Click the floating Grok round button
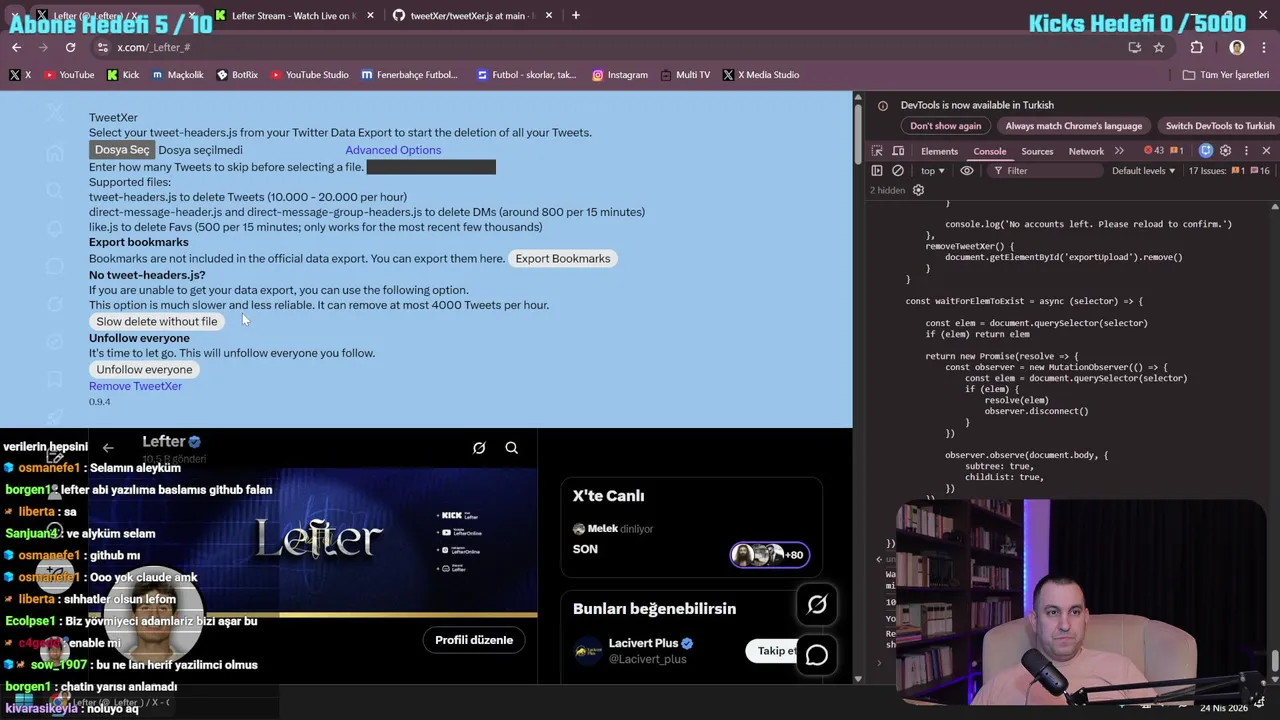Viewport: 1280px width, 720px height. [x=817, y=604]
